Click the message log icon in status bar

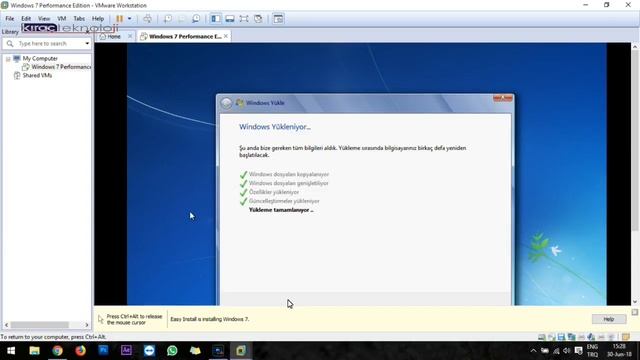click(626, 337)
